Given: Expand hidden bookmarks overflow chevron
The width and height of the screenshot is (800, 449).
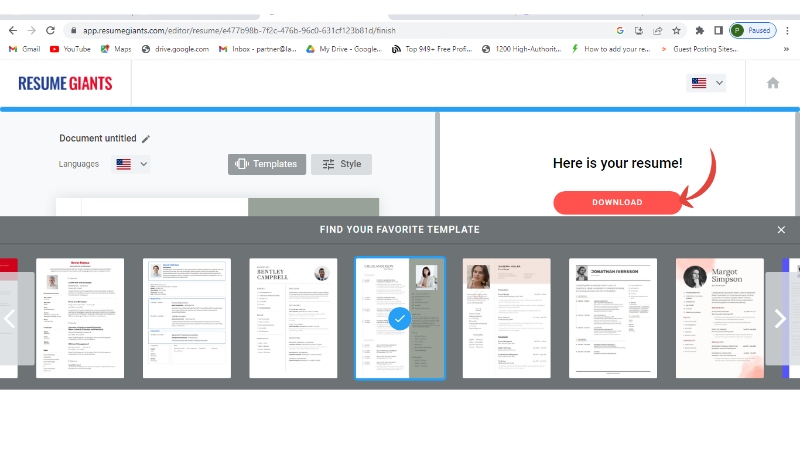Looking at the screenshot, I should click(x=787, y=48).
